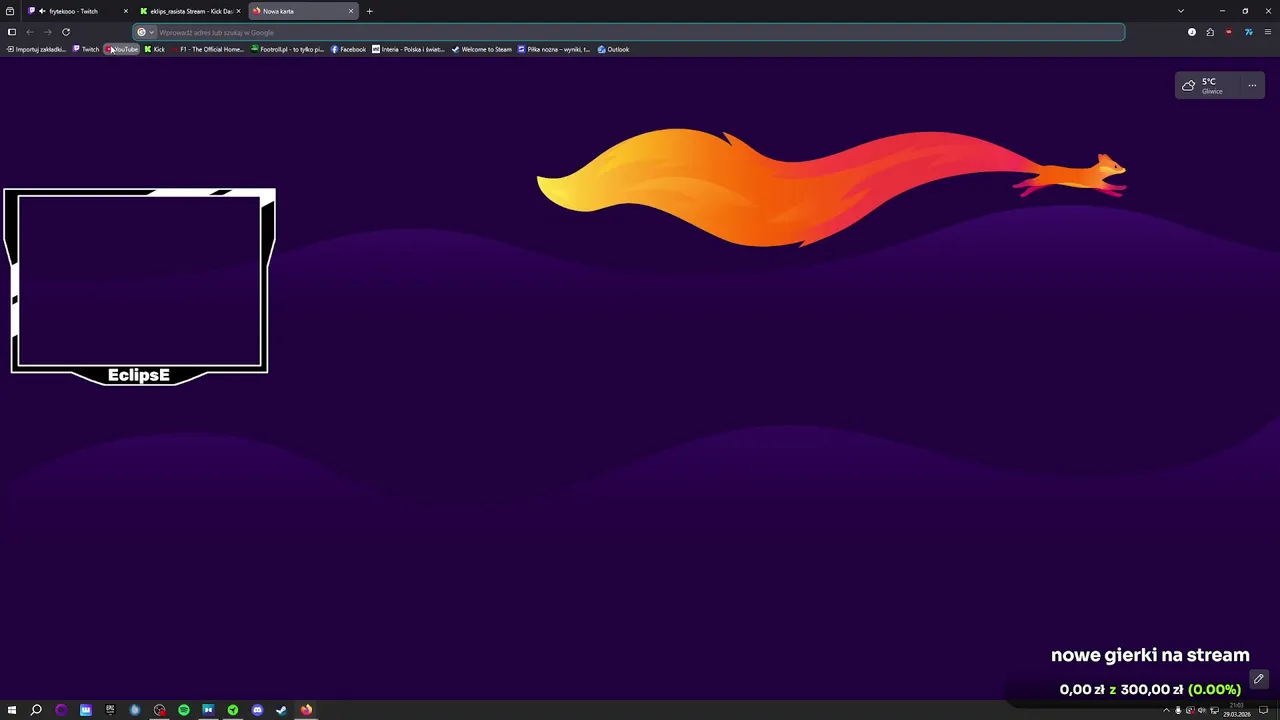1280x720 pixels.
Task: Click the pencil customize new tab icon
Action: pos(1259,679)
